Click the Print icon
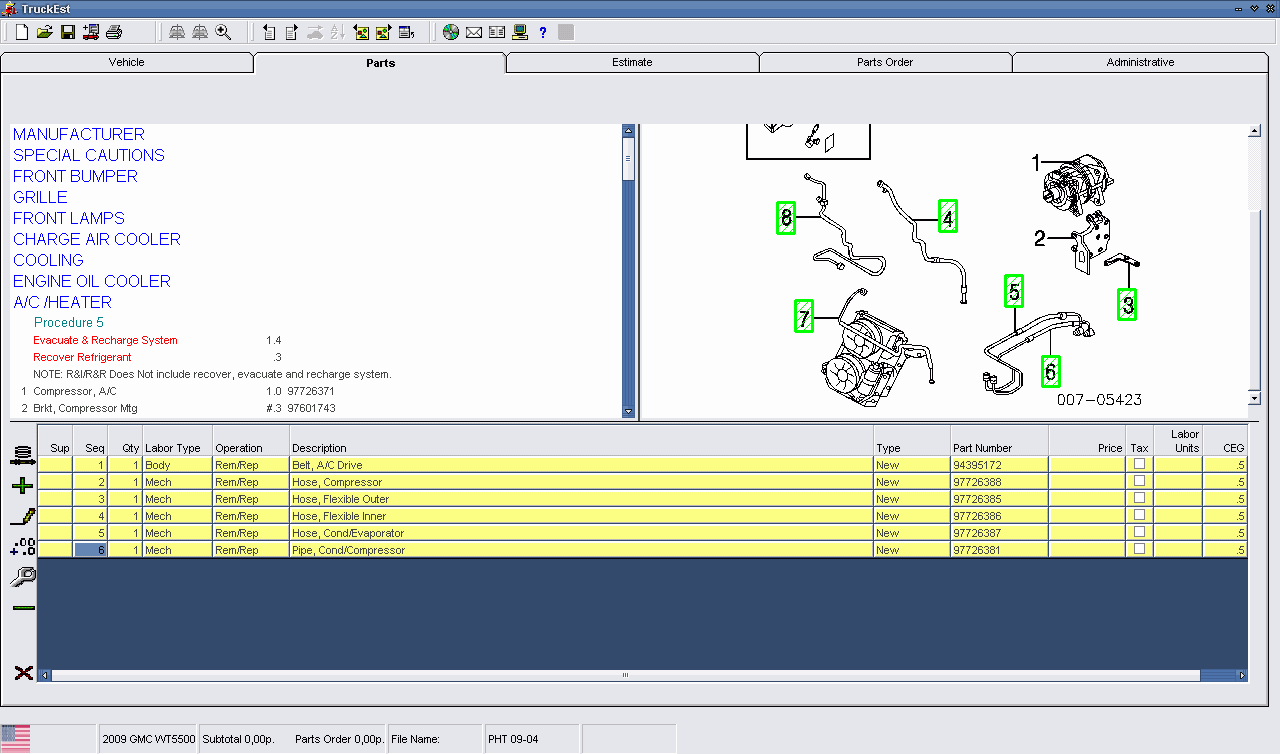 (113, 31)
